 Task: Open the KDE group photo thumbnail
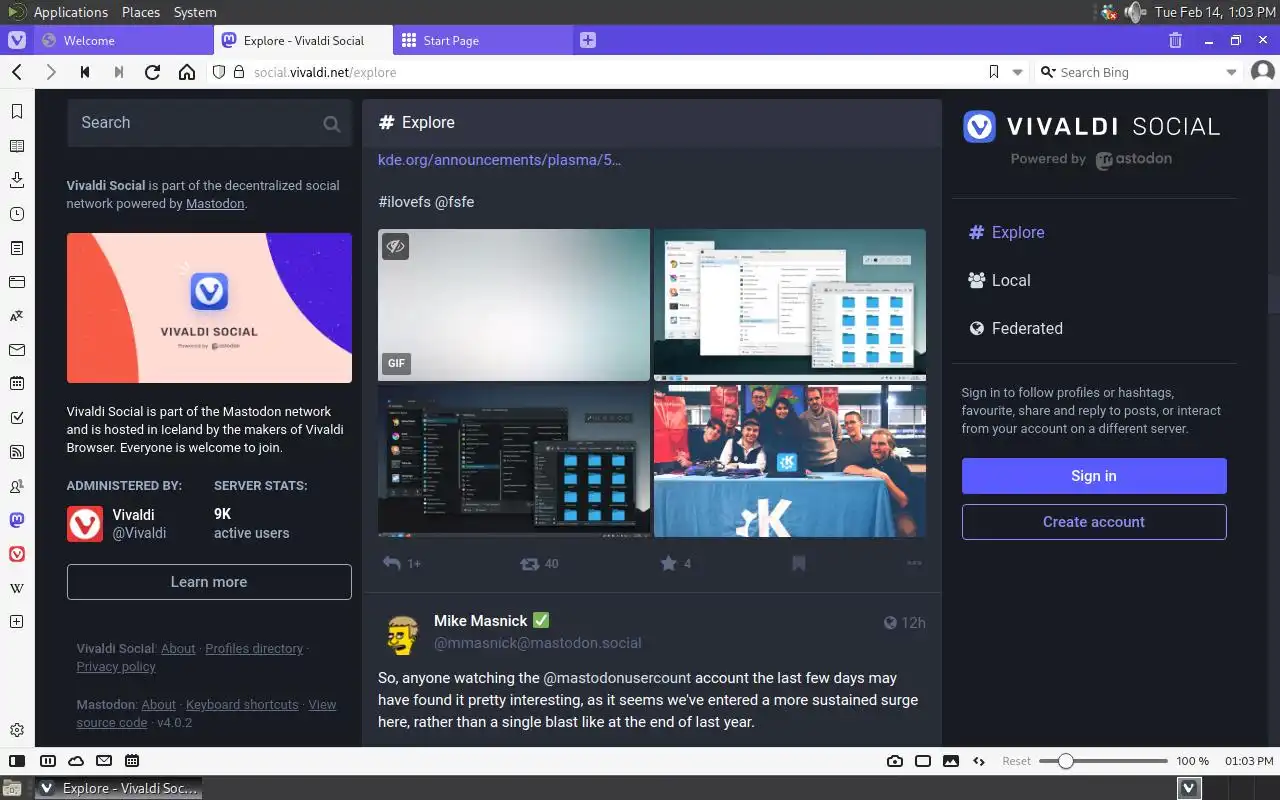(790, 461)
